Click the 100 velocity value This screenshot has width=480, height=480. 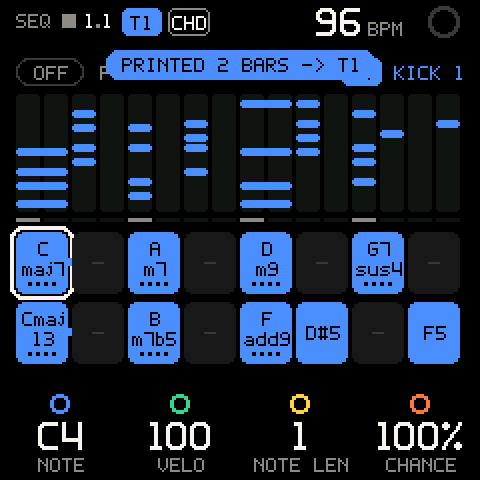tap(180, 436)
